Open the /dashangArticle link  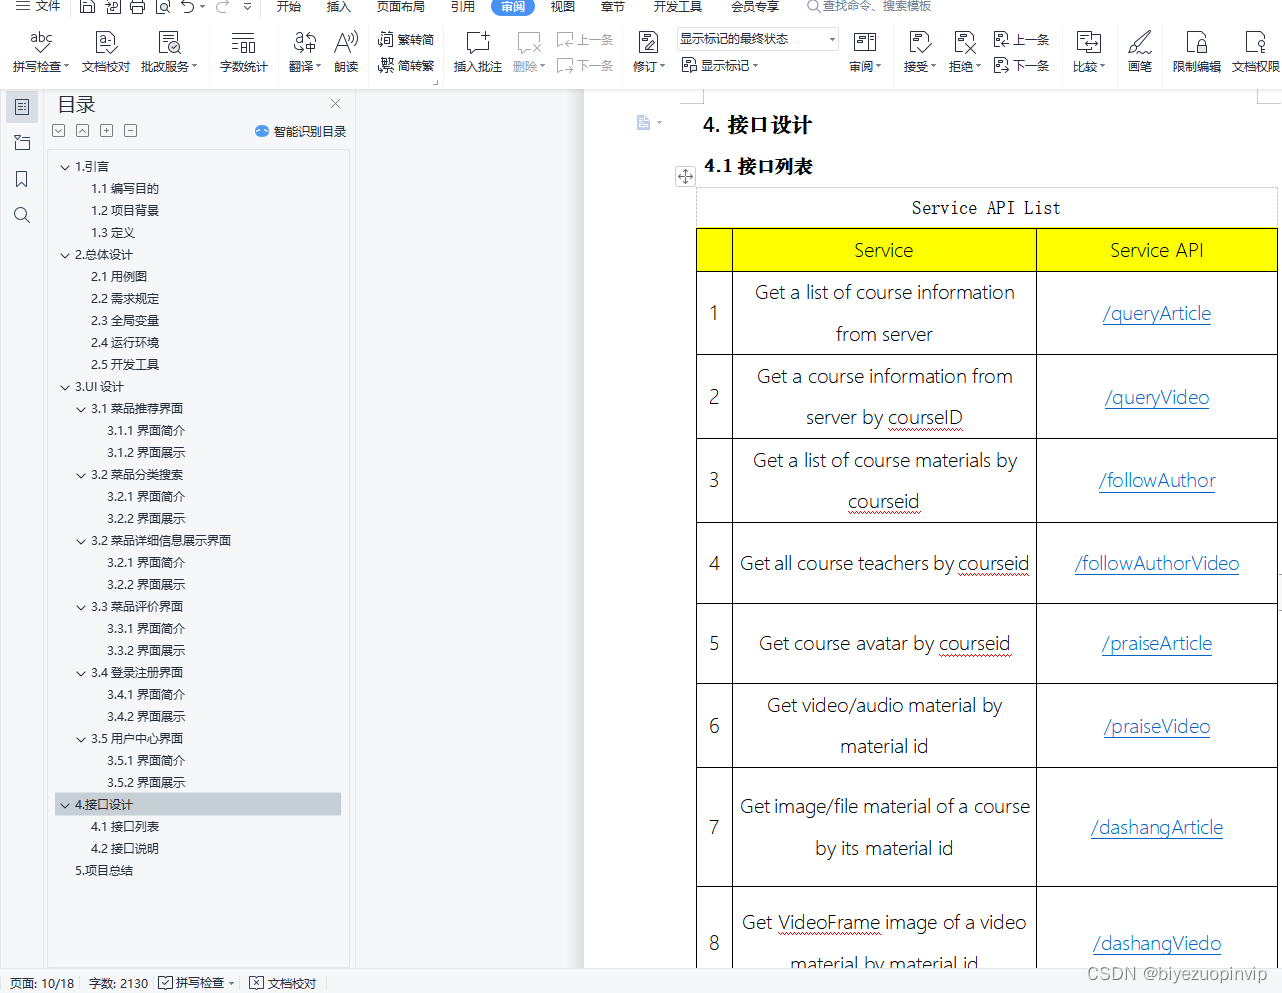pos(1157,828)
